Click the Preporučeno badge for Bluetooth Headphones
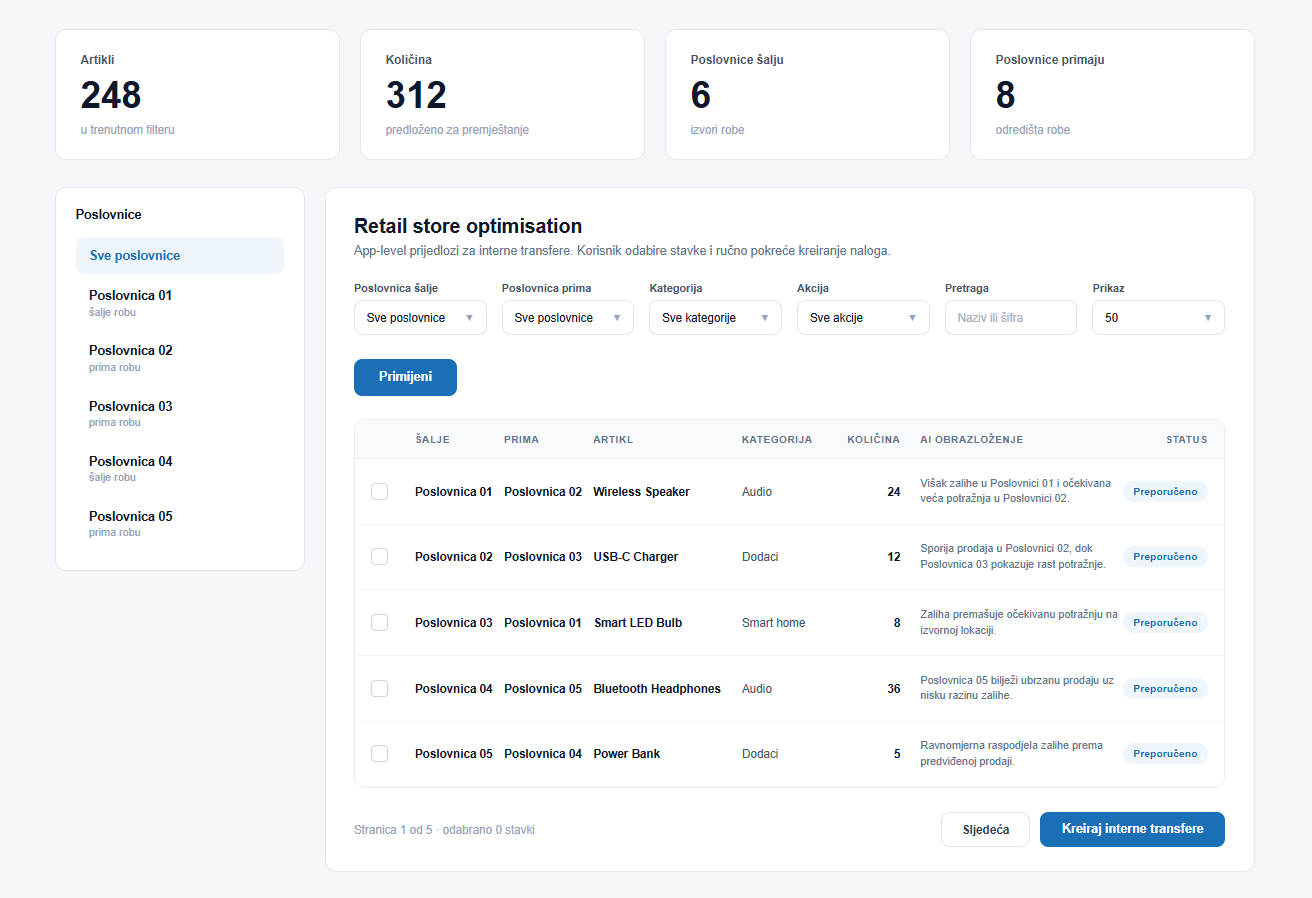The image size is (1312, 898). 1165,688
